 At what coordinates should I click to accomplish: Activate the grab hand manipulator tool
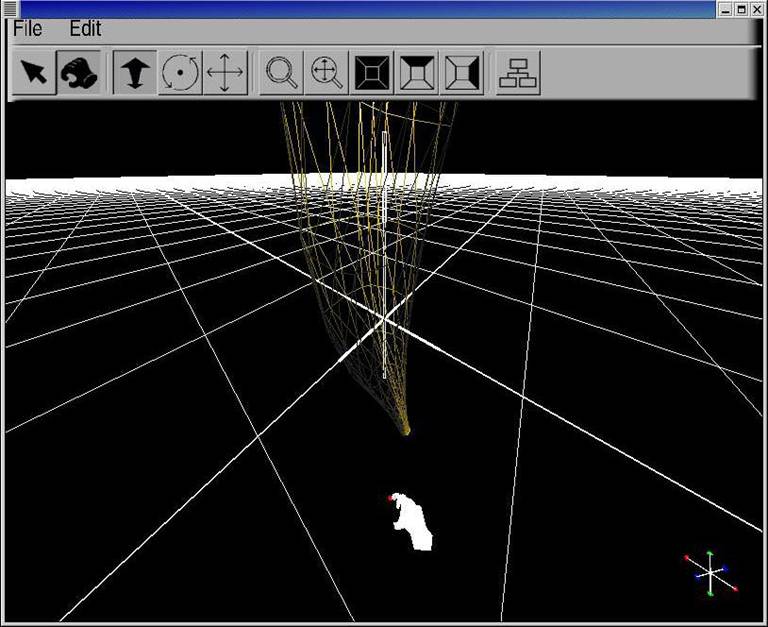pos(79,72)
